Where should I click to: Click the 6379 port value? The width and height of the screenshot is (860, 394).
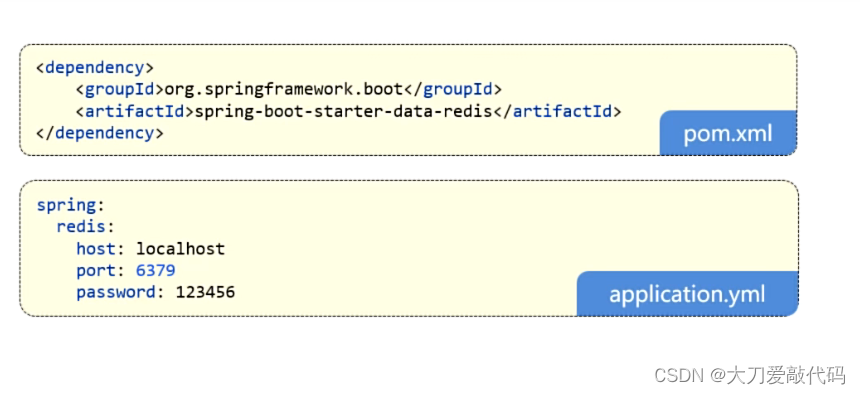click(x=155, y=271)
